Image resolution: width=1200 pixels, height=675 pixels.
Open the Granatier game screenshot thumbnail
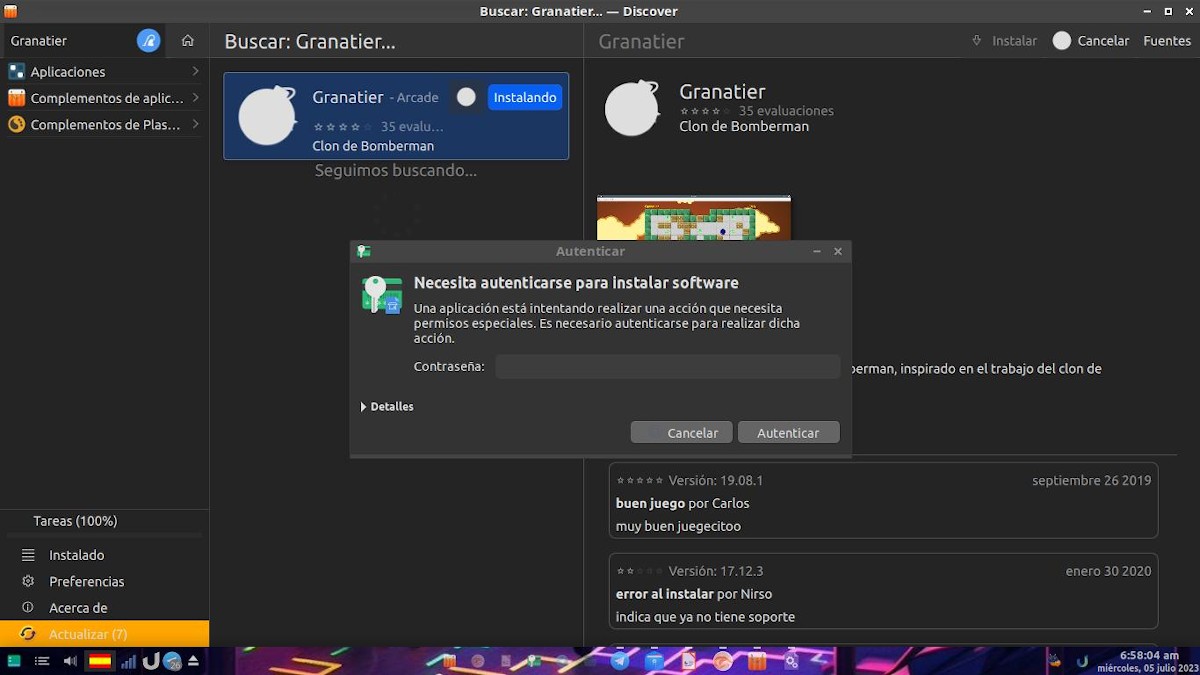click(x=694, y=218)
